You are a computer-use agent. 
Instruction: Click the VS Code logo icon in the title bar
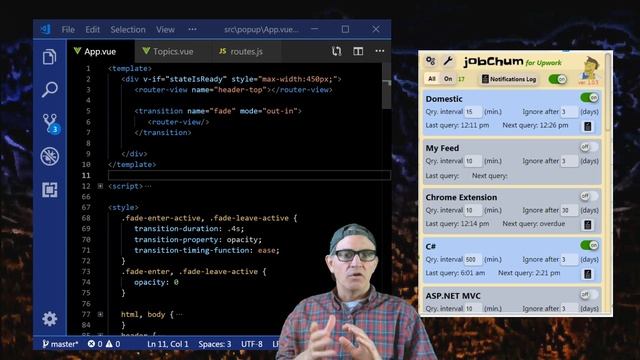click(x=45, y=29)
